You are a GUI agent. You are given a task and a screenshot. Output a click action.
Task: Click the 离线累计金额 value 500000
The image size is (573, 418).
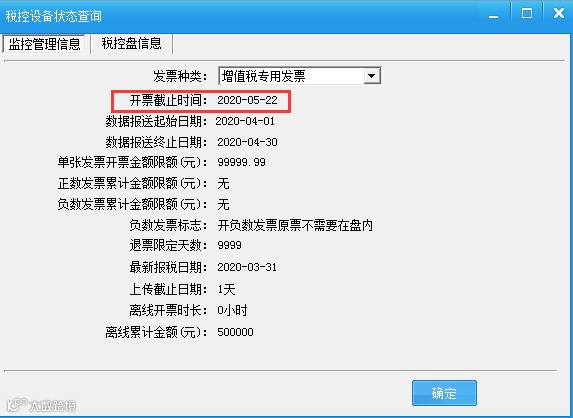[235, 332]
